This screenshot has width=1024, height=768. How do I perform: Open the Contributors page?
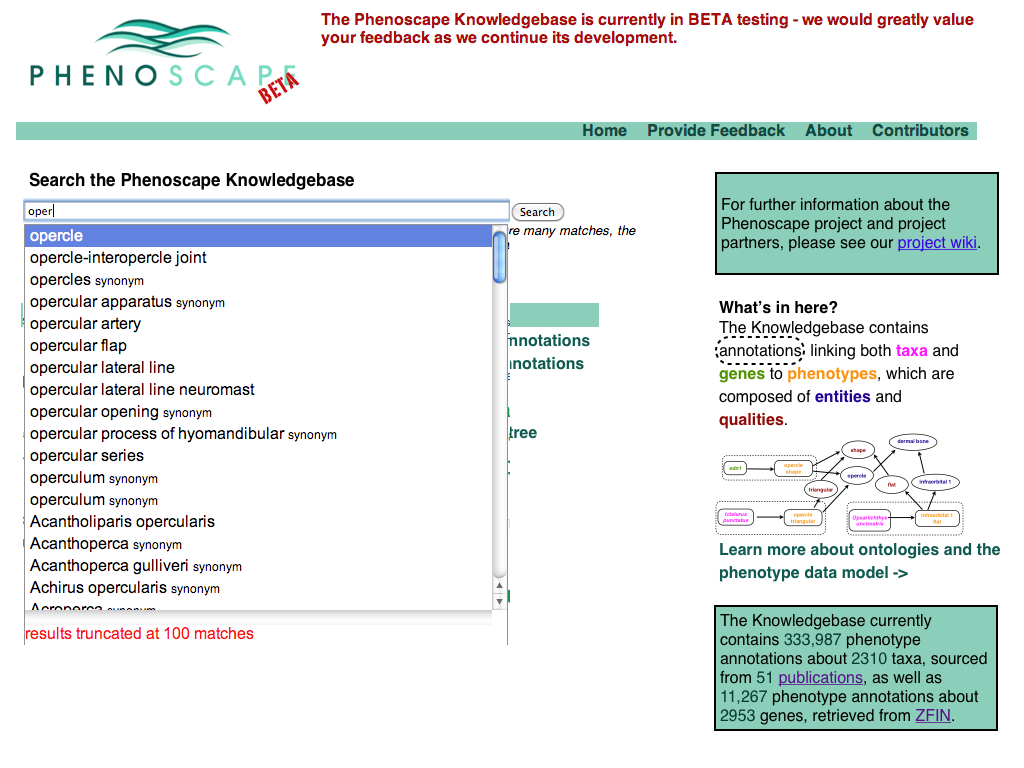coord(920,131)
